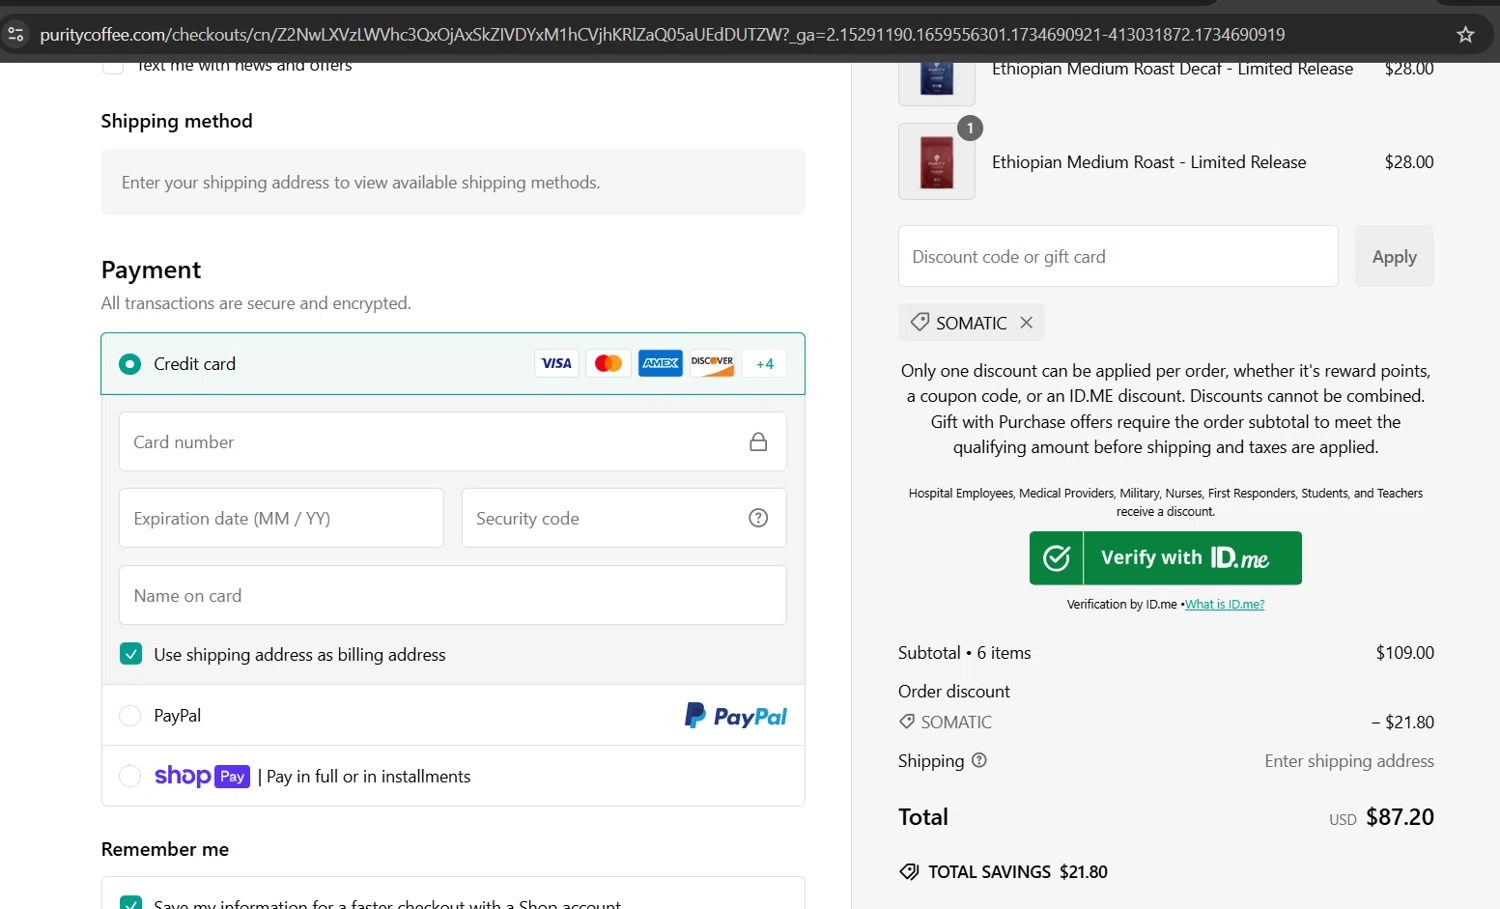The image size is (1500, 909).
Task: Click into the Card number field
Action: [435, 442]
